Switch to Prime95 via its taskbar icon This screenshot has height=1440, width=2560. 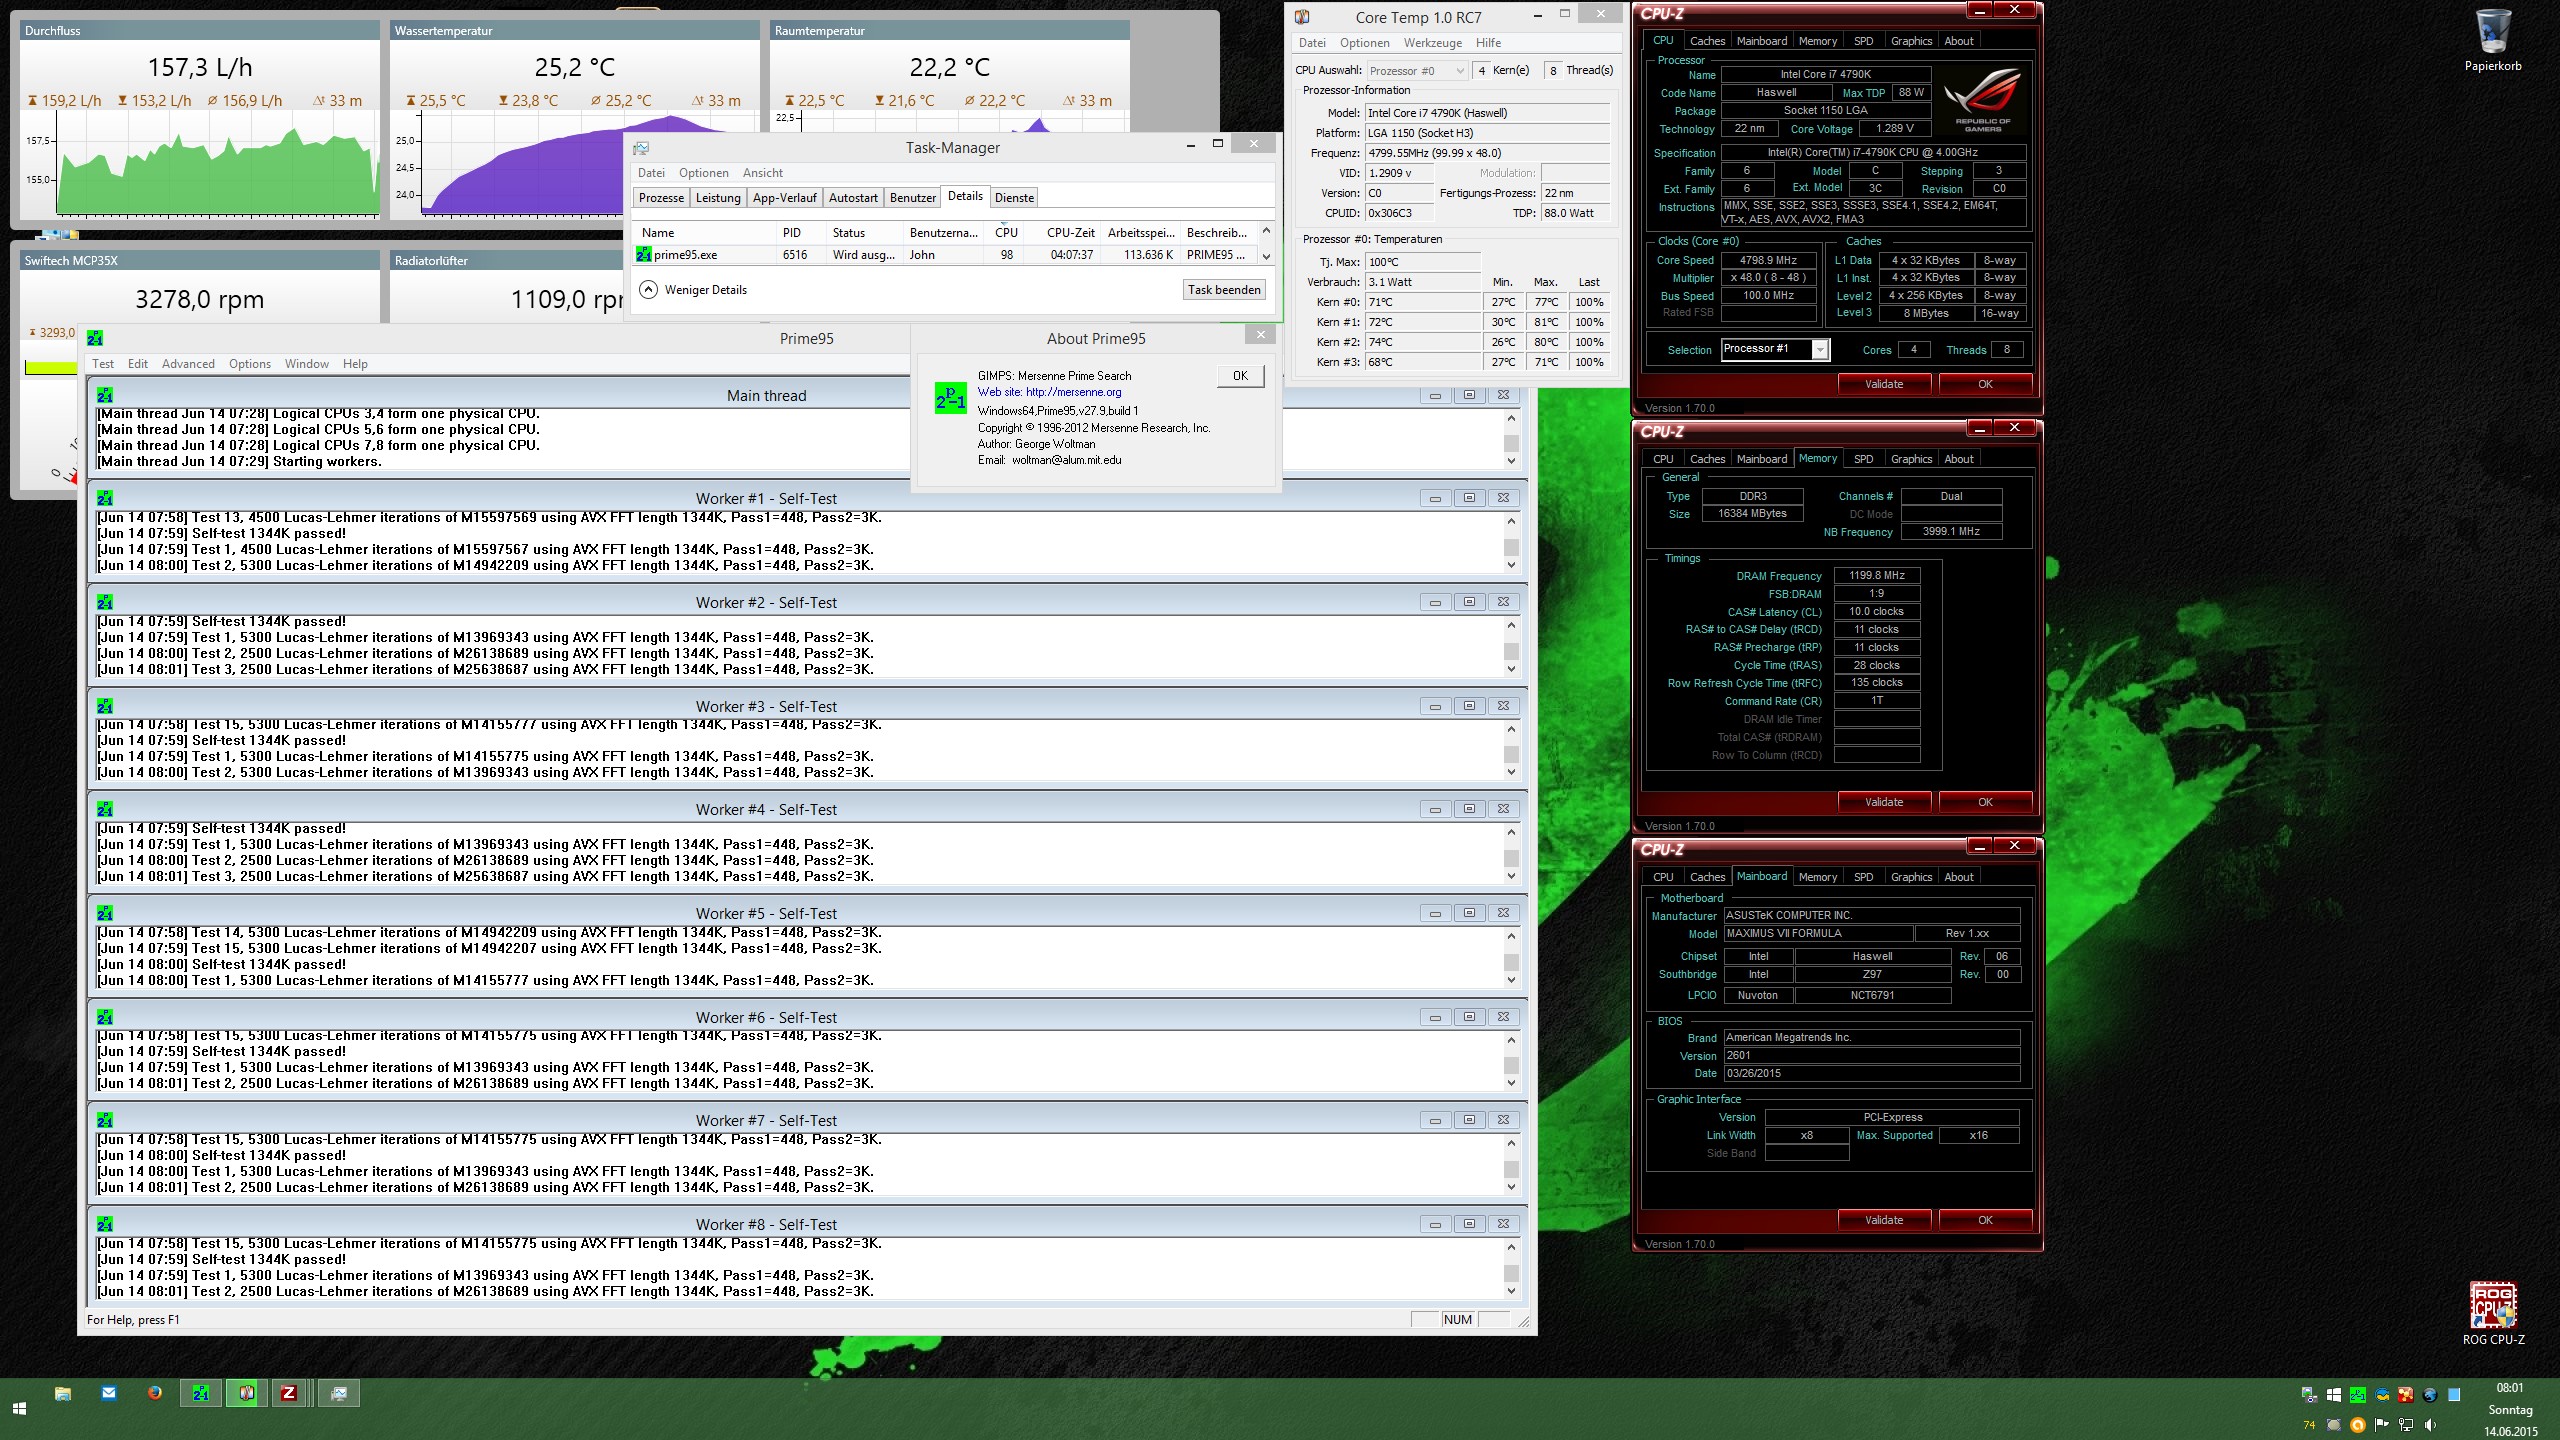pos(201,1393)
